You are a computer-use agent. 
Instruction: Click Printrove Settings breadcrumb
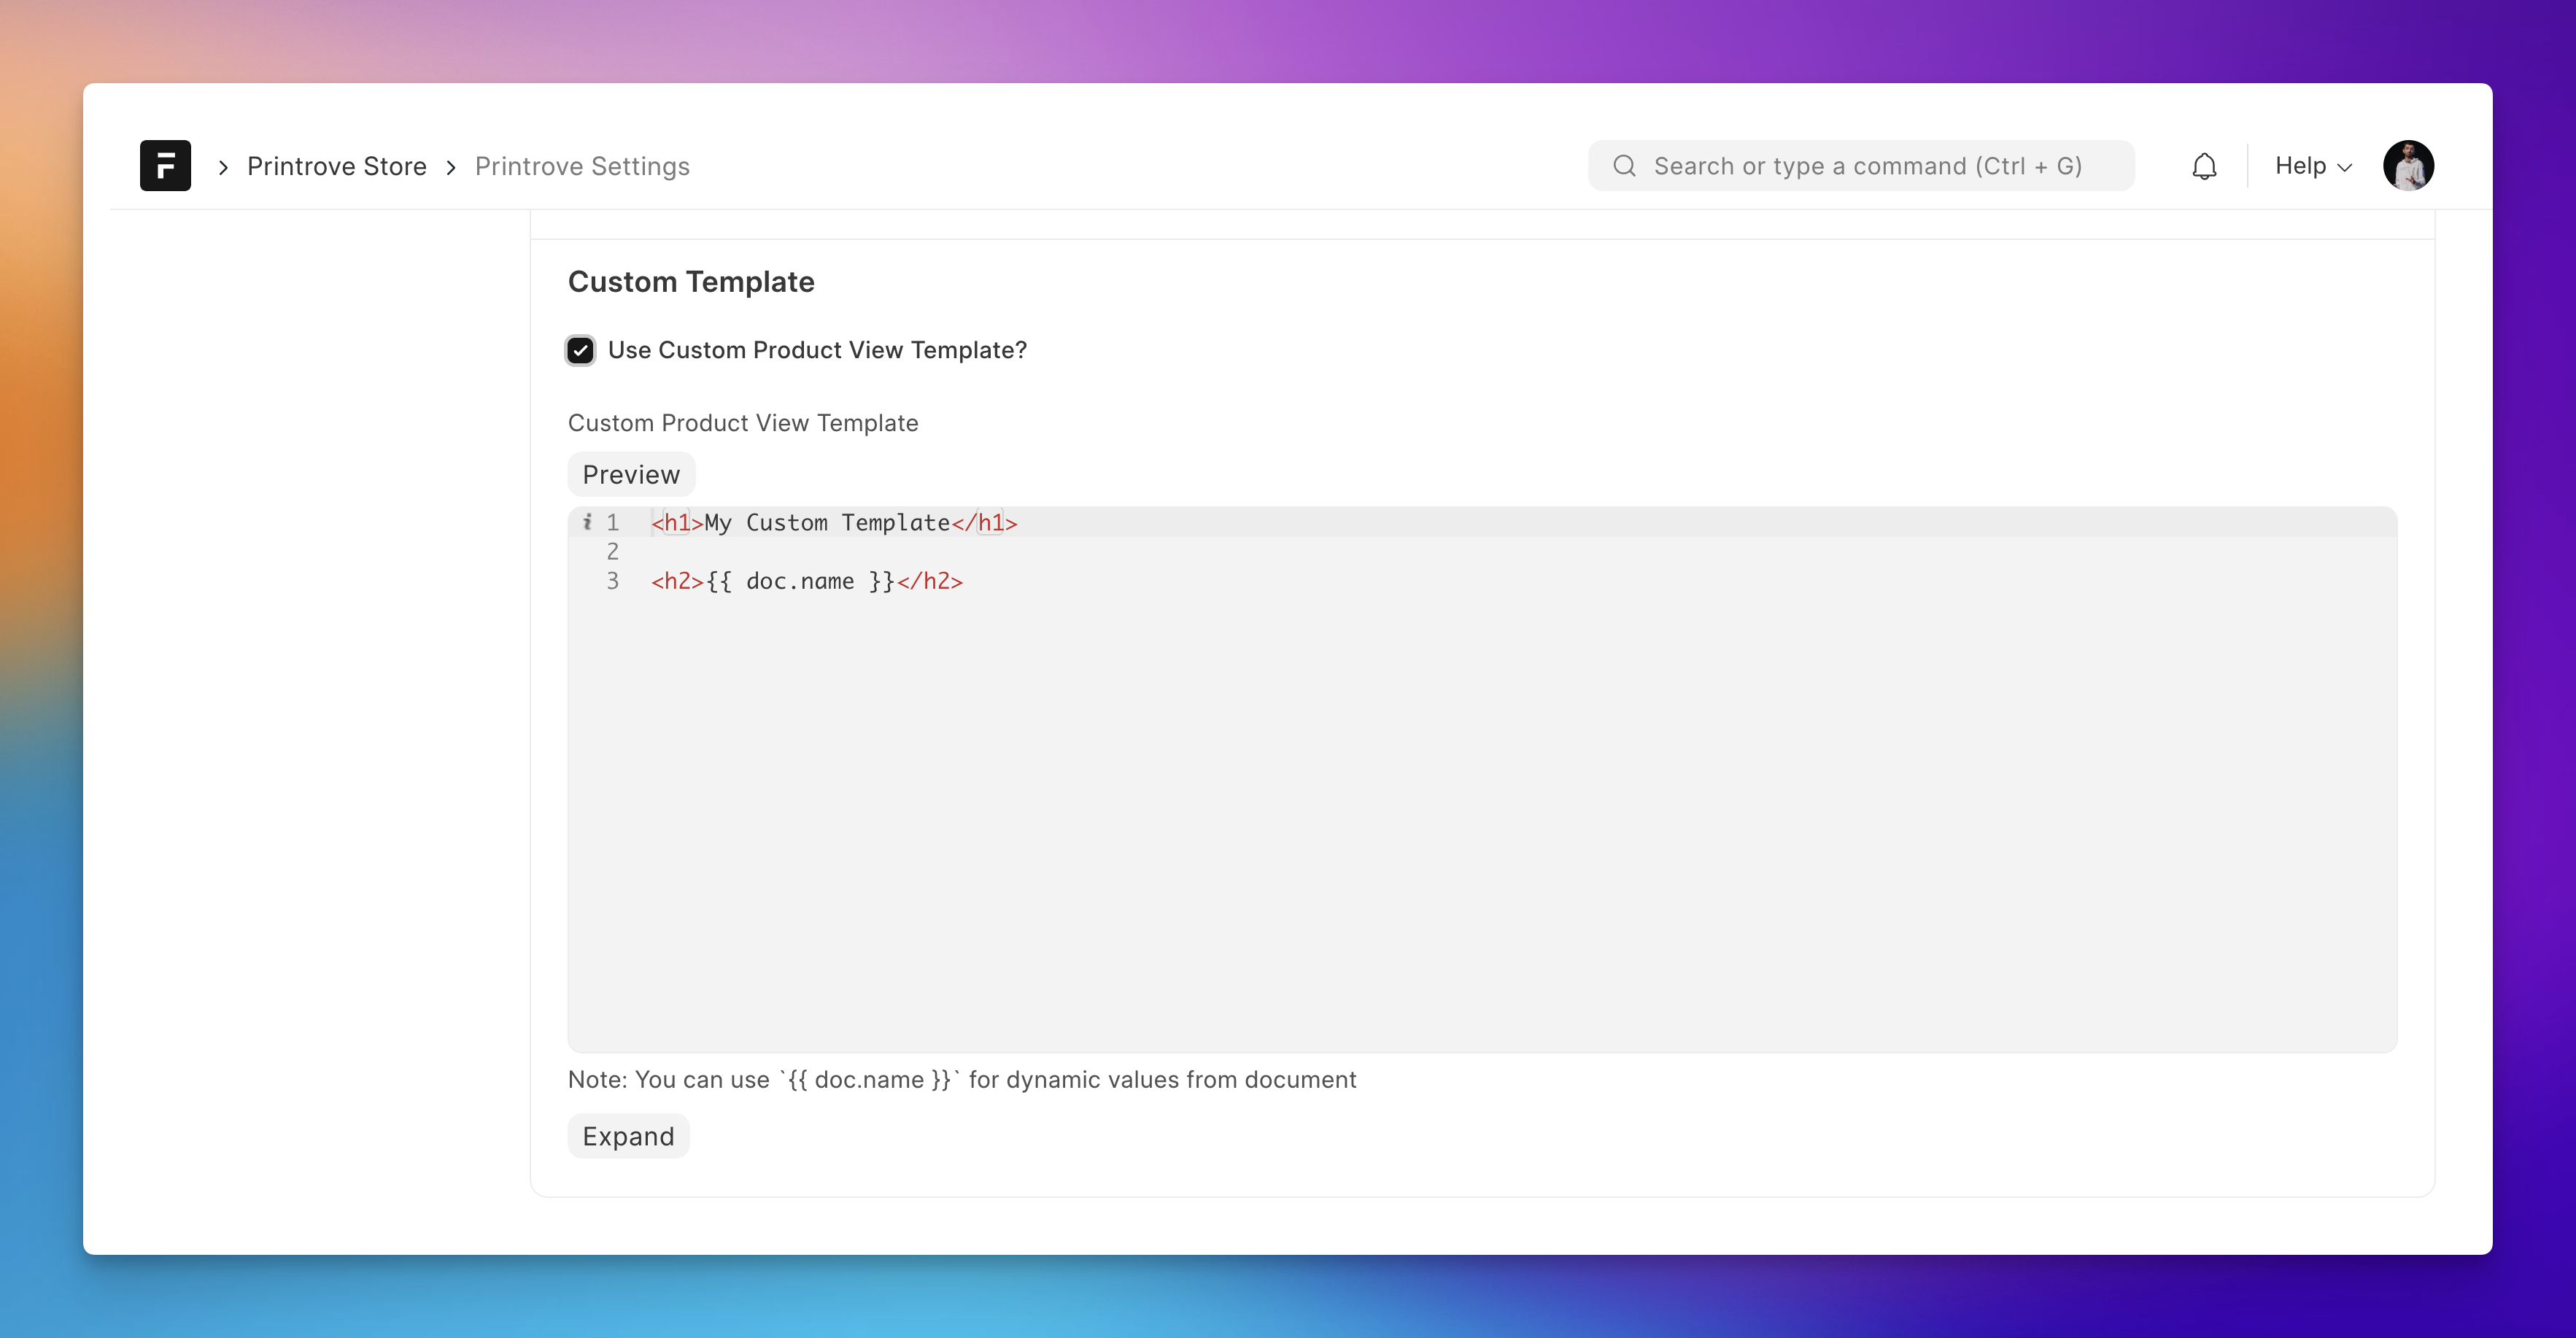[x=582, y=166]
